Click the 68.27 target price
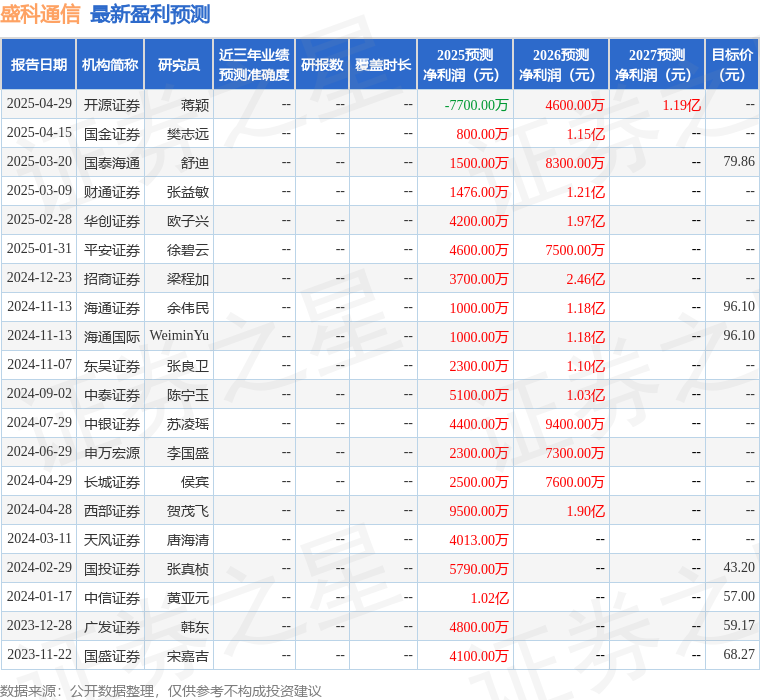This screenshot has height=700, width=760. [739, 655]
